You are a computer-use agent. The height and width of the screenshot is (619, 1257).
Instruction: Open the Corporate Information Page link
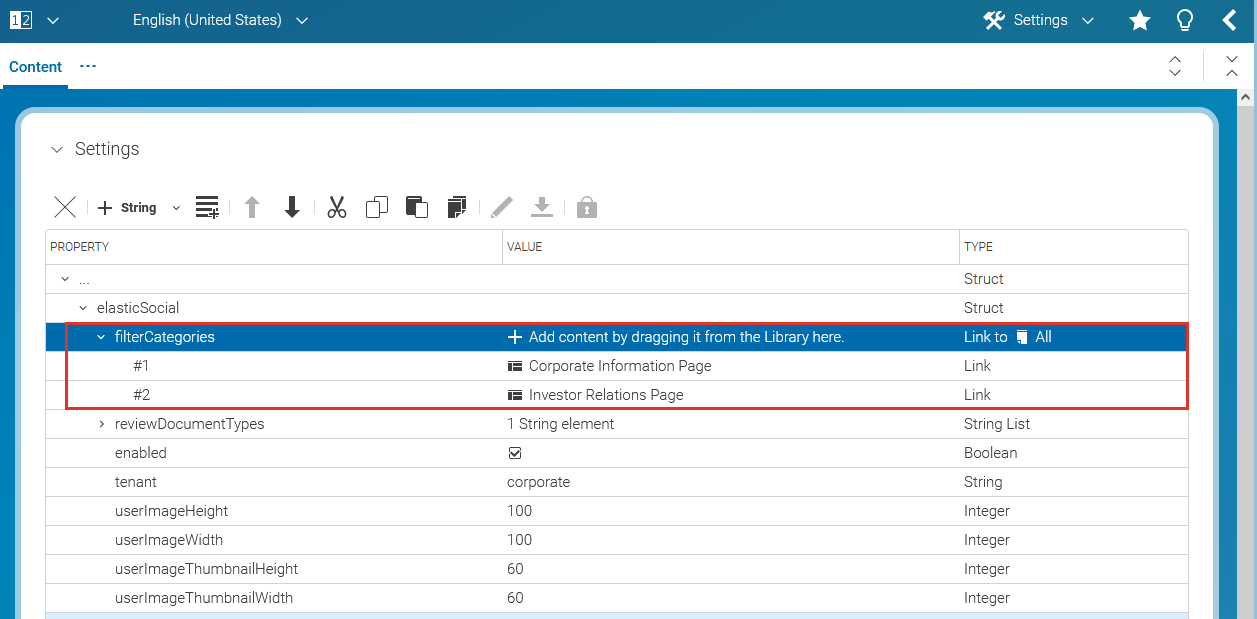(620, 365)
